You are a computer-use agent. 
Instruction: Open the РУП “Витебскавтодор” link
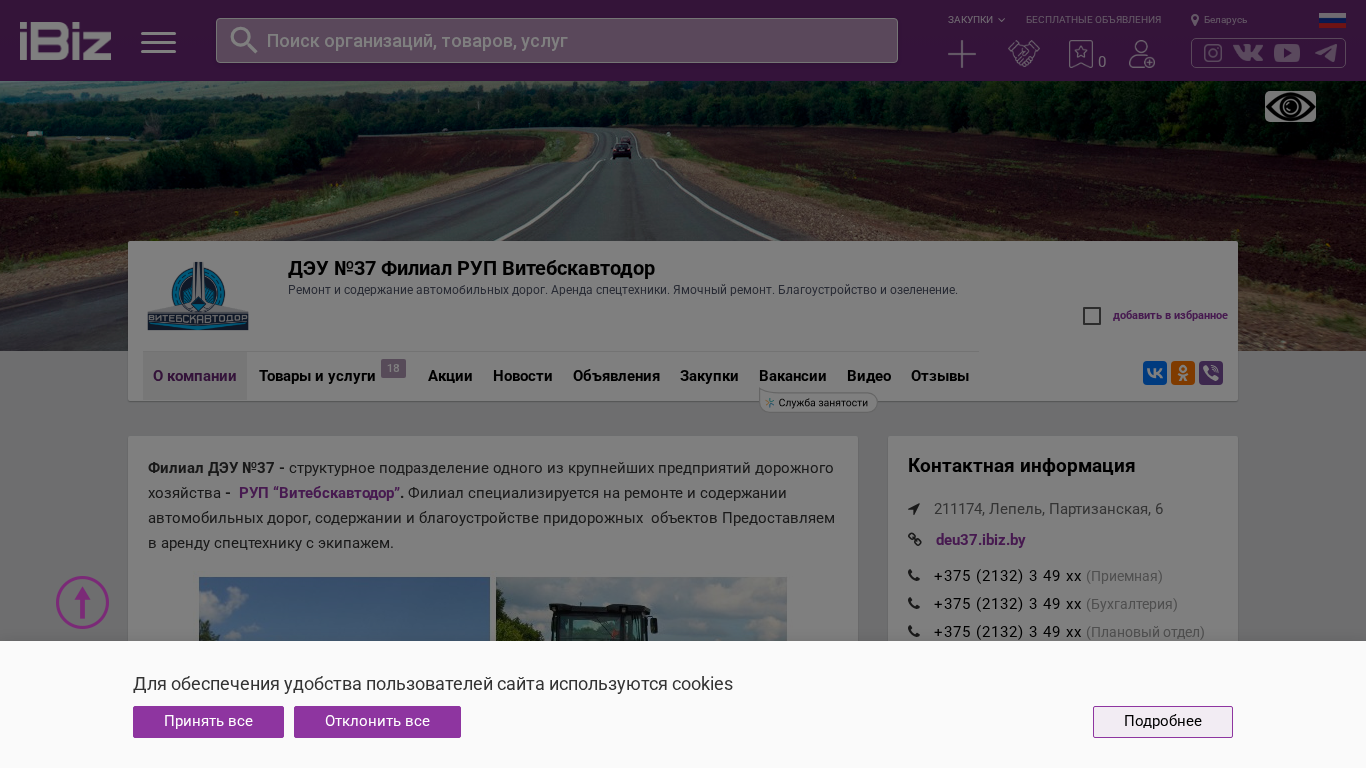pos(320,493)
